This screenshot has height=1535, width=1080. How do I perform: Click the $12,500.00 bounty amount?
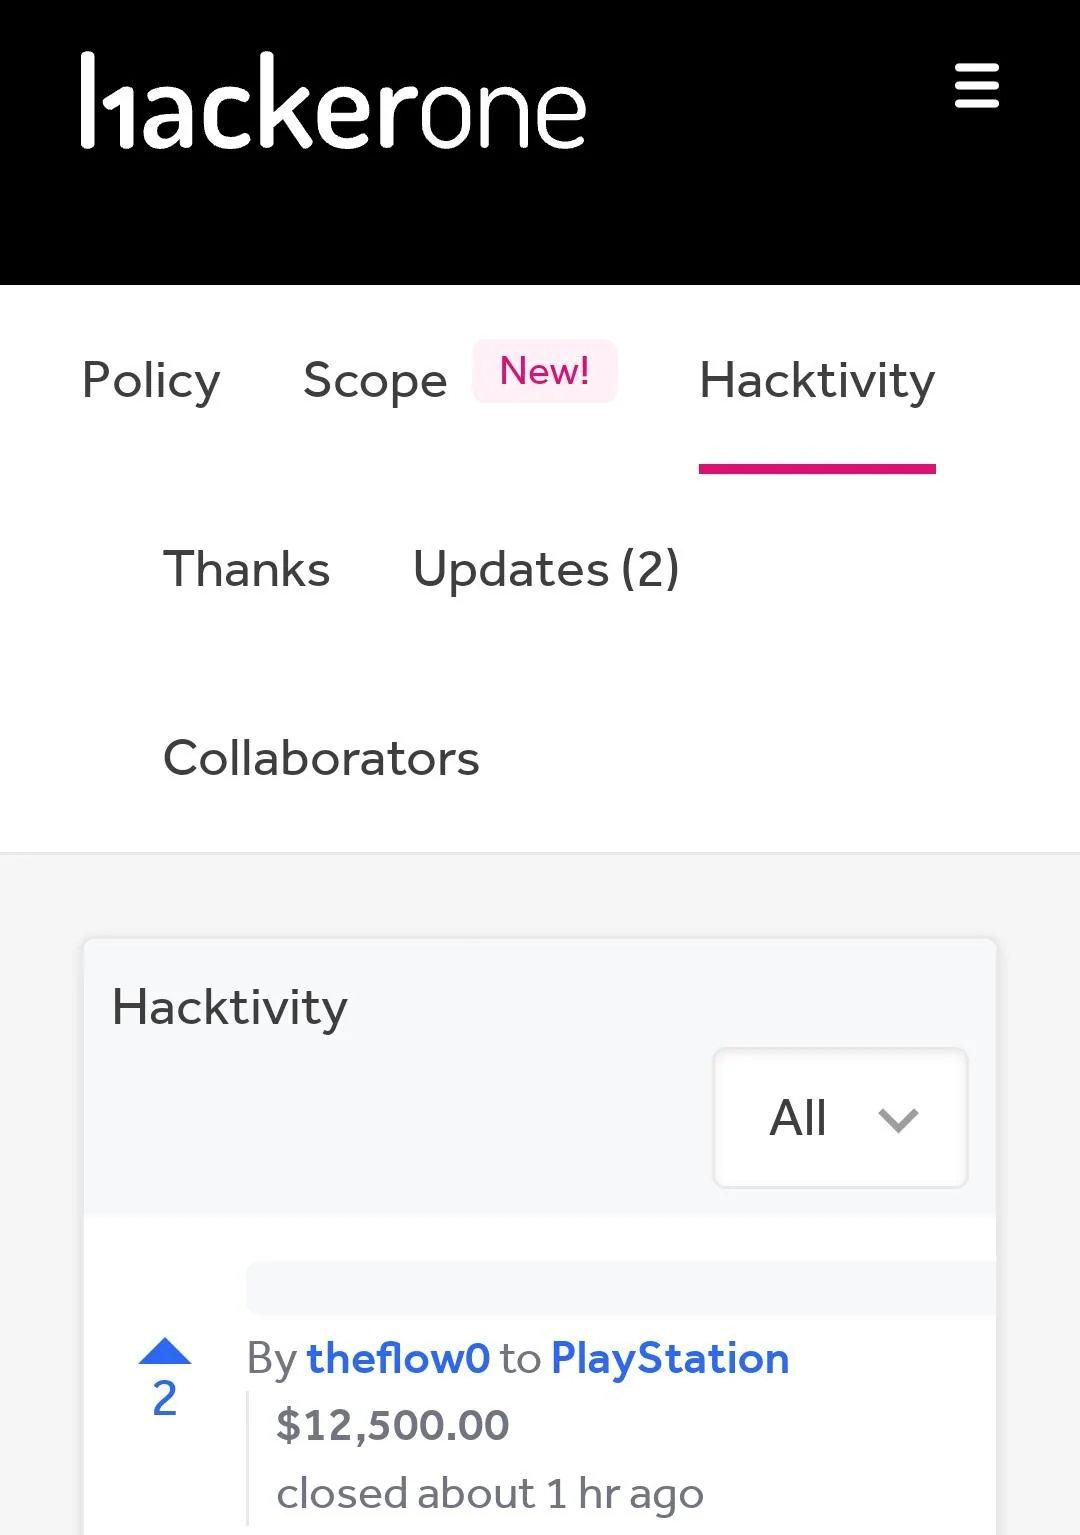point(392,1425)
